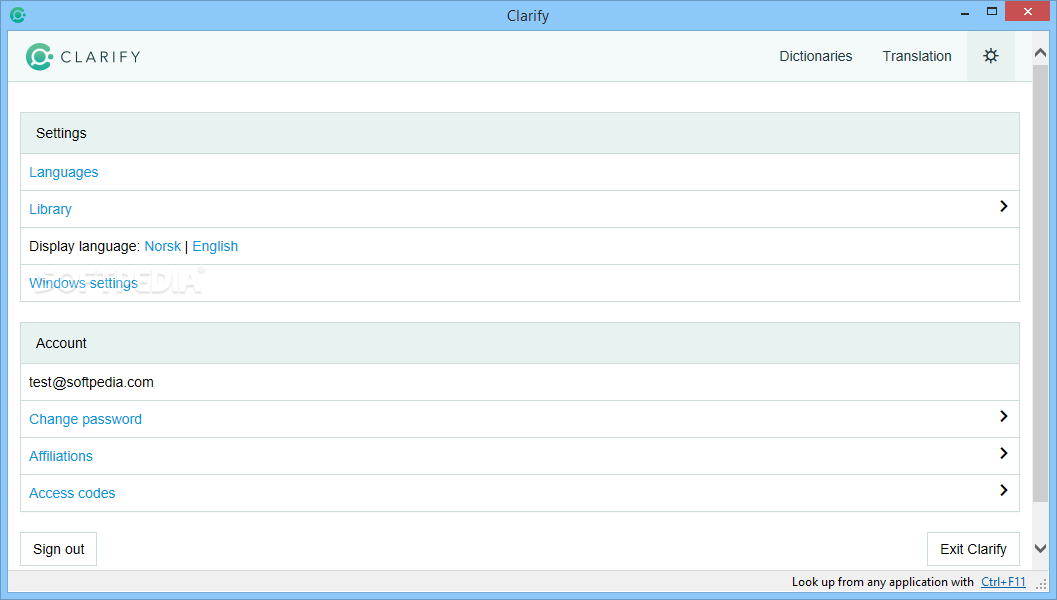Click the window resize grip corner
Screen dimensions: 1057x600
(x=1041, y=584)
